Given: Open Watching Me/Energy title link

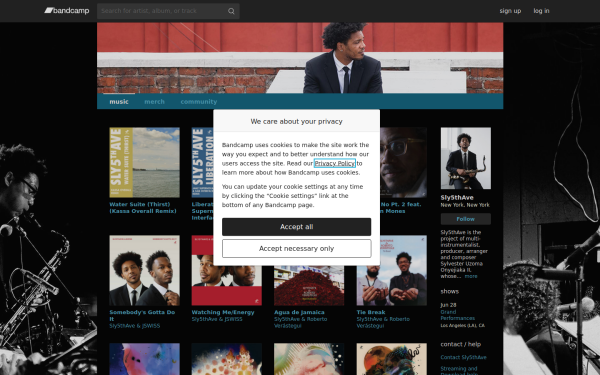Looking at the screenshot, I should pos(223,312).
